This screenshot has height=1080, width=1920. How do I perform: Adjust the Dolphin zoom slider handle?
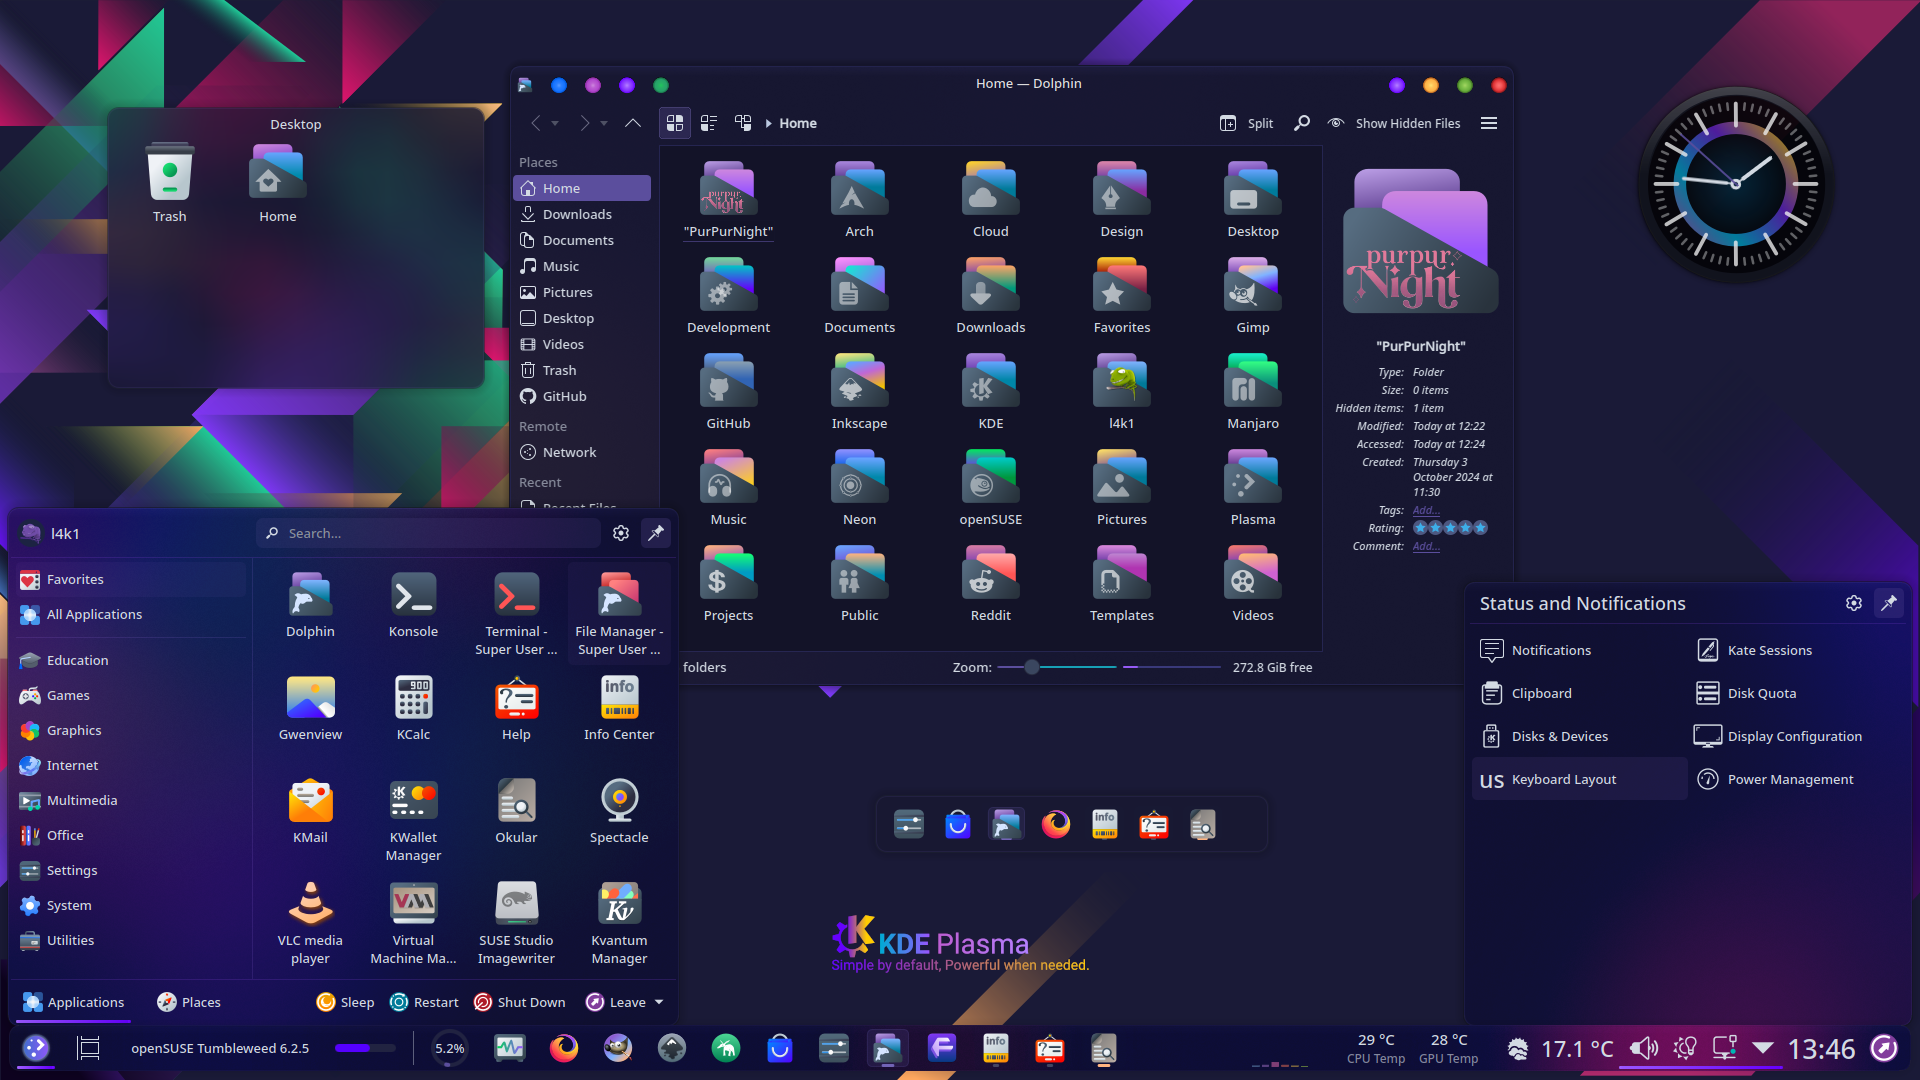pyautogui.click(x=1031, y=667)
